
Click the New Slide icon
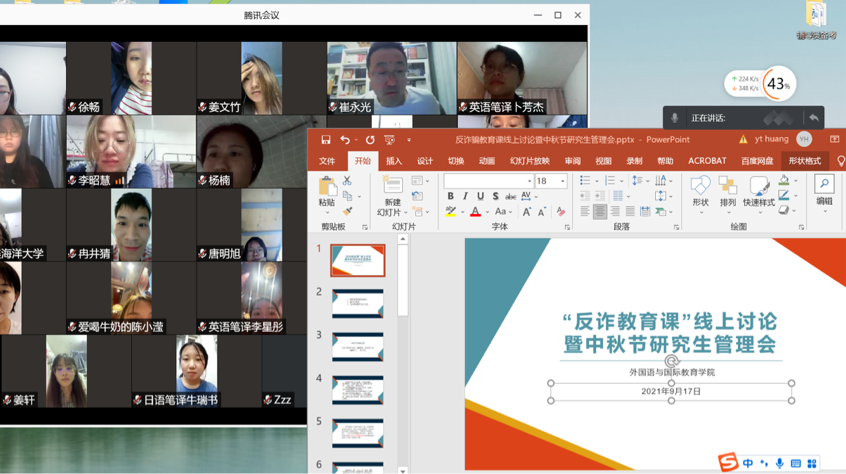(x=391, y=190)
